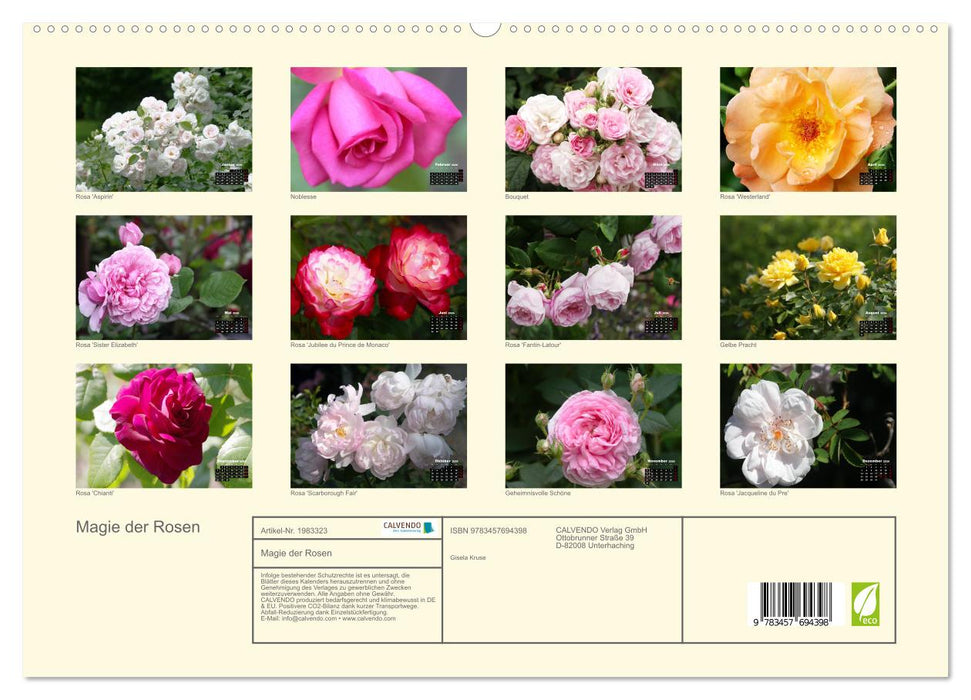This screenshot has width=971, height=700.
Task: Click the calendar grid on Rosa 'Westerland' image
Action: point(876,180)
